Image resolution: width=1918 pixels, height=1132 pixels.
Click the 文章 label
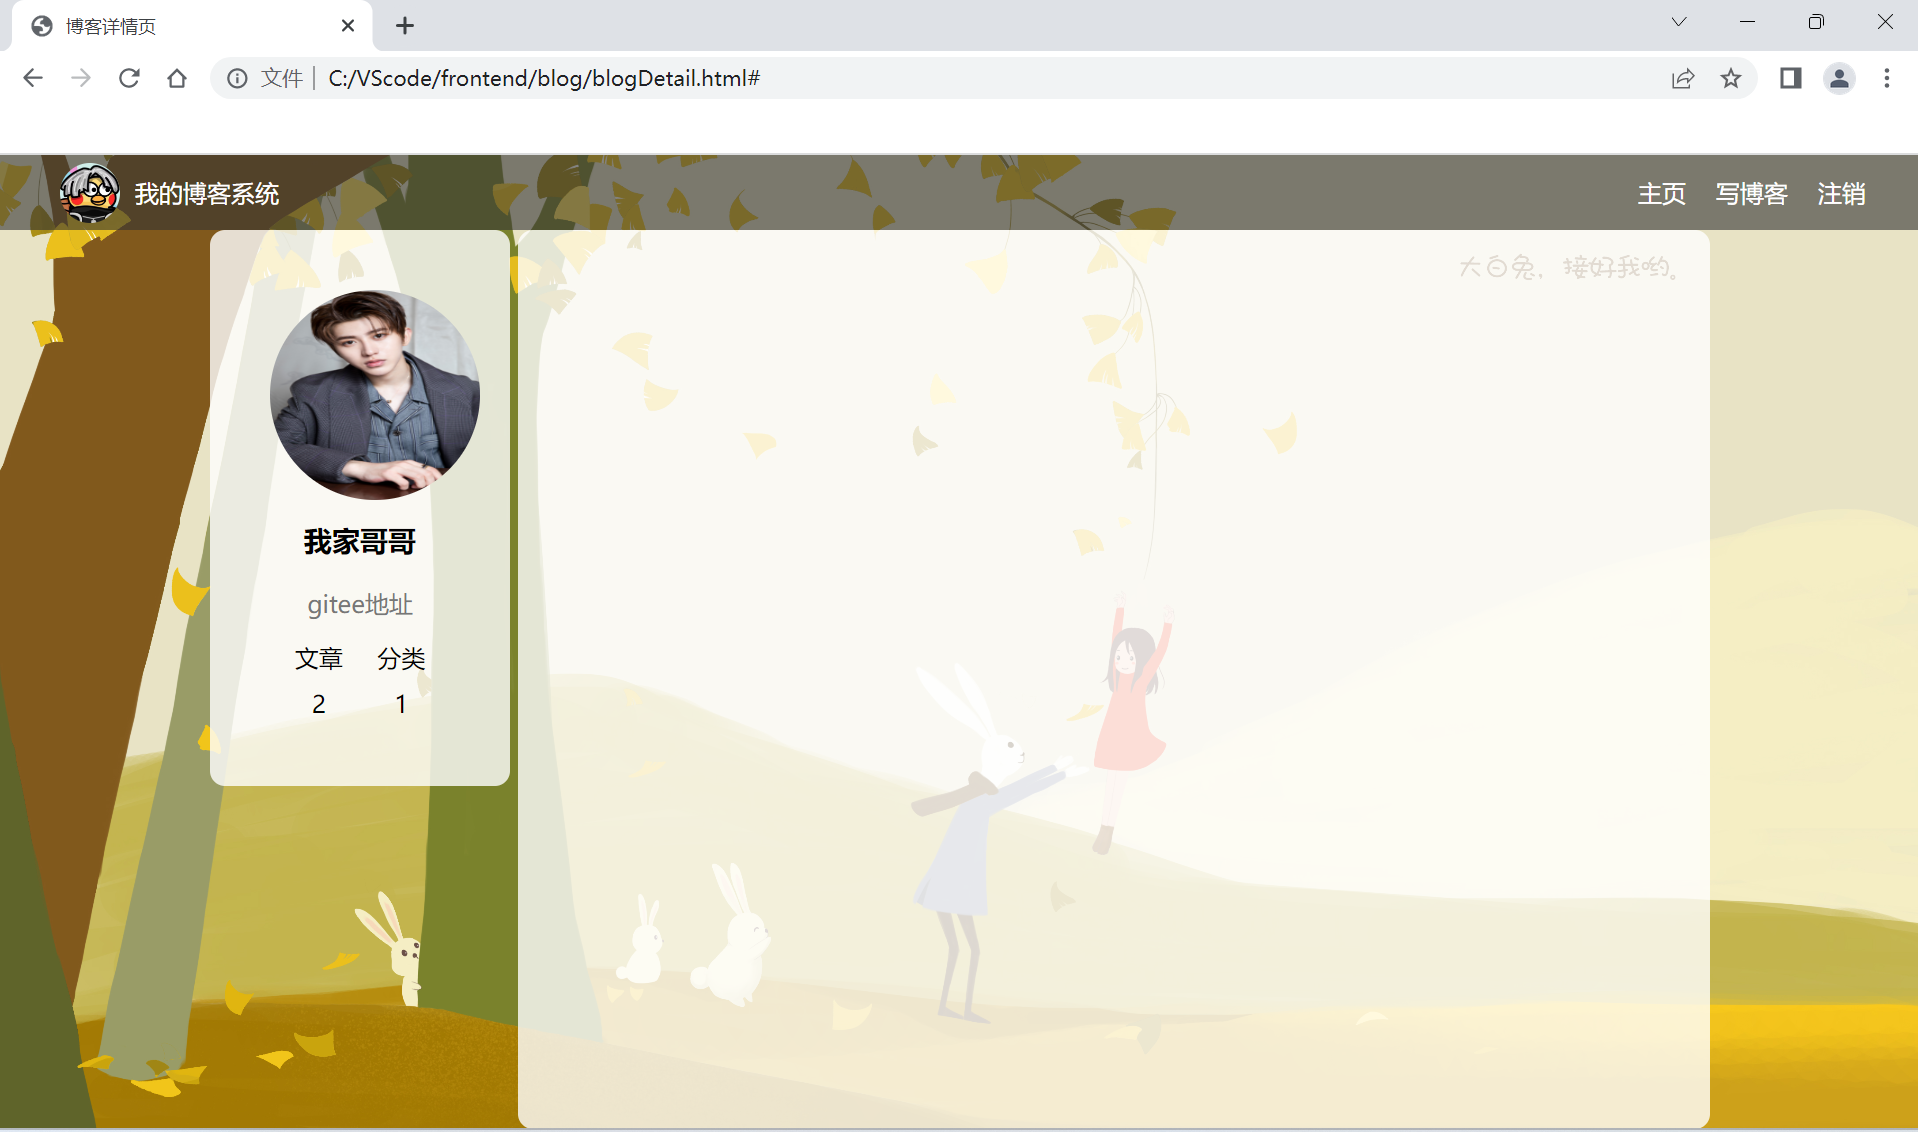(319, 659)
